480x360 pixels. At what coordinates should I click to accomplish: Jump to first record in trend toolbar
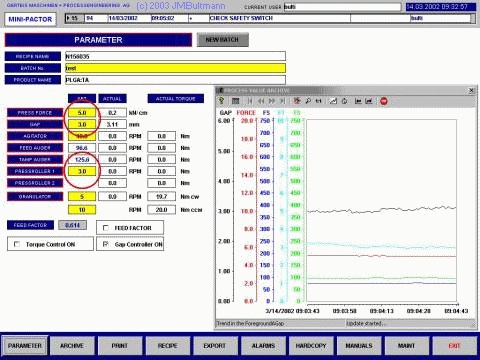point(250,101)
